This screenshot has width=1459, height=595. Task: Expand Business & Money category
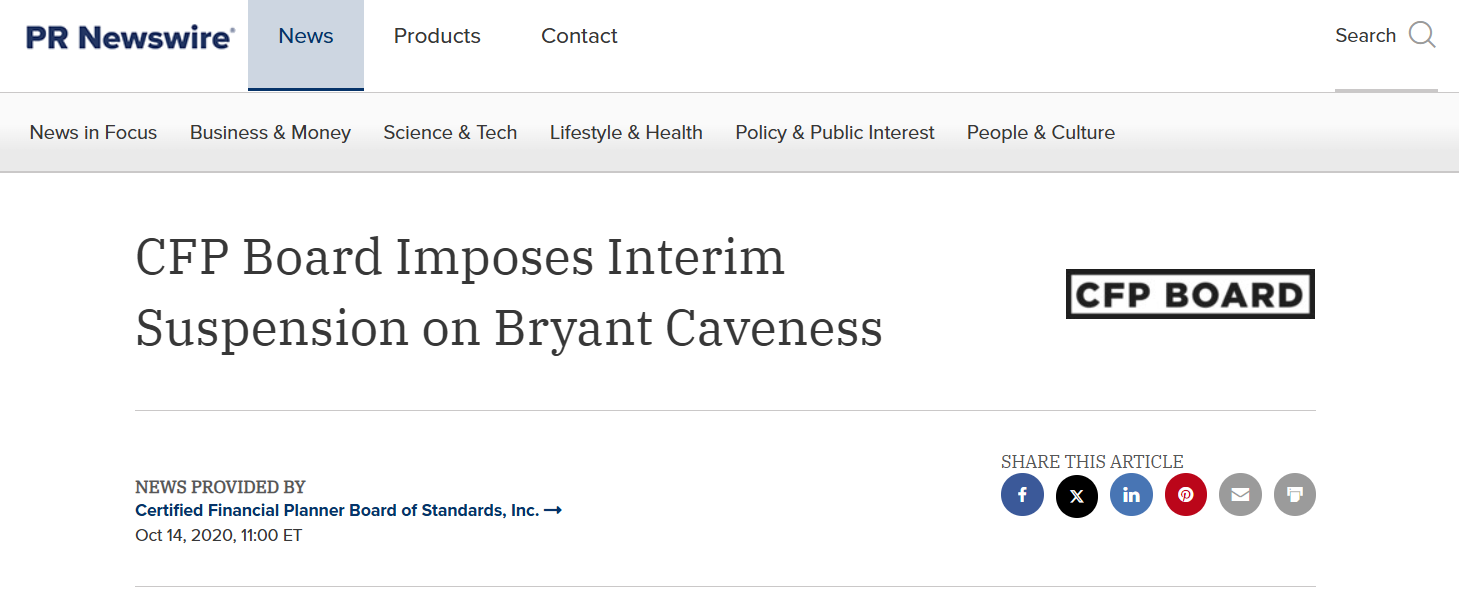pyautogui.click(x=270, y=133)
